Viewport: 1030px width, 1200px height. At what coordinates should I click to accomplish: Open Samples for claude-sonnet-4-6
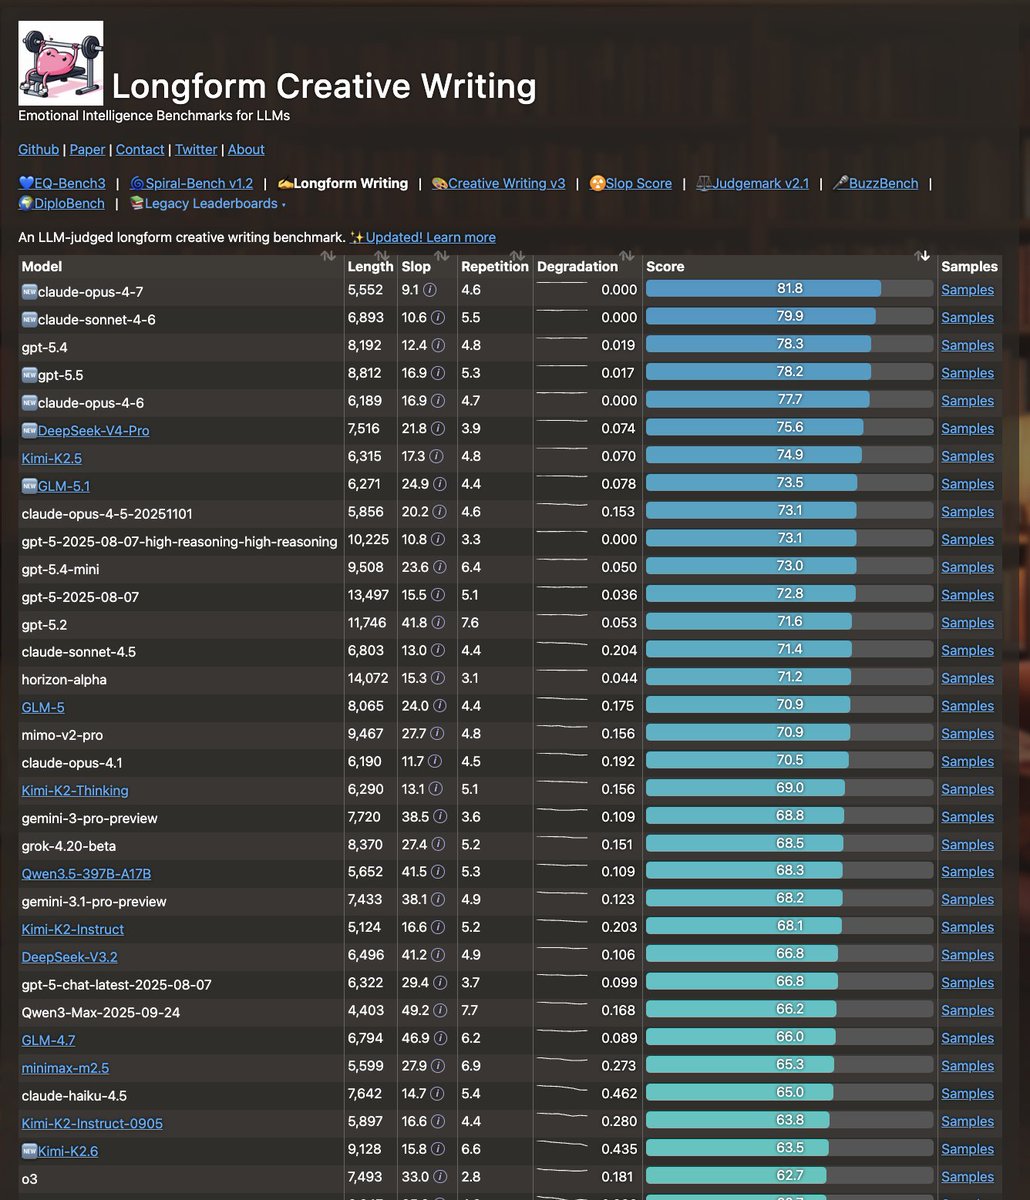pyautogui.click(x=967, y=318)
